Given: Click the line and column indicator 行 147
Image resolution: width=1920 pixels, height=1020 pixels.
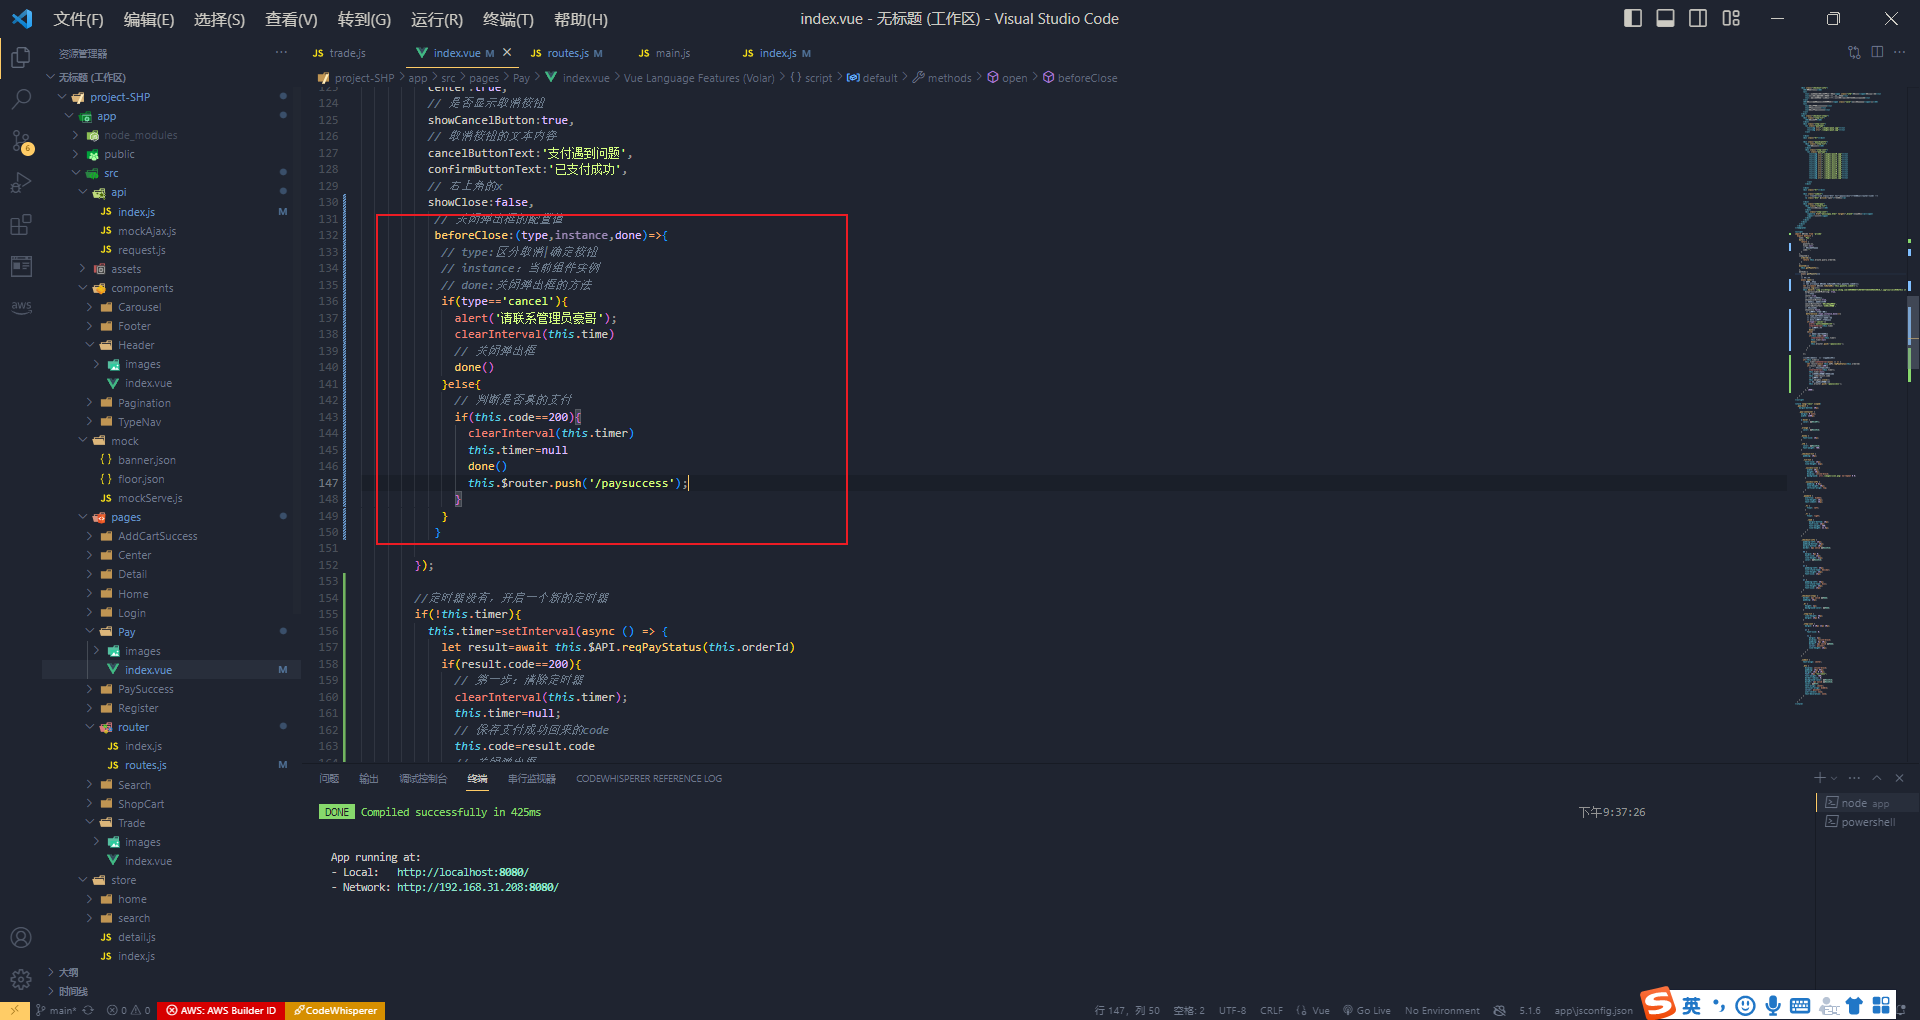Looking at the screenshot, I should [1127, 1010].
